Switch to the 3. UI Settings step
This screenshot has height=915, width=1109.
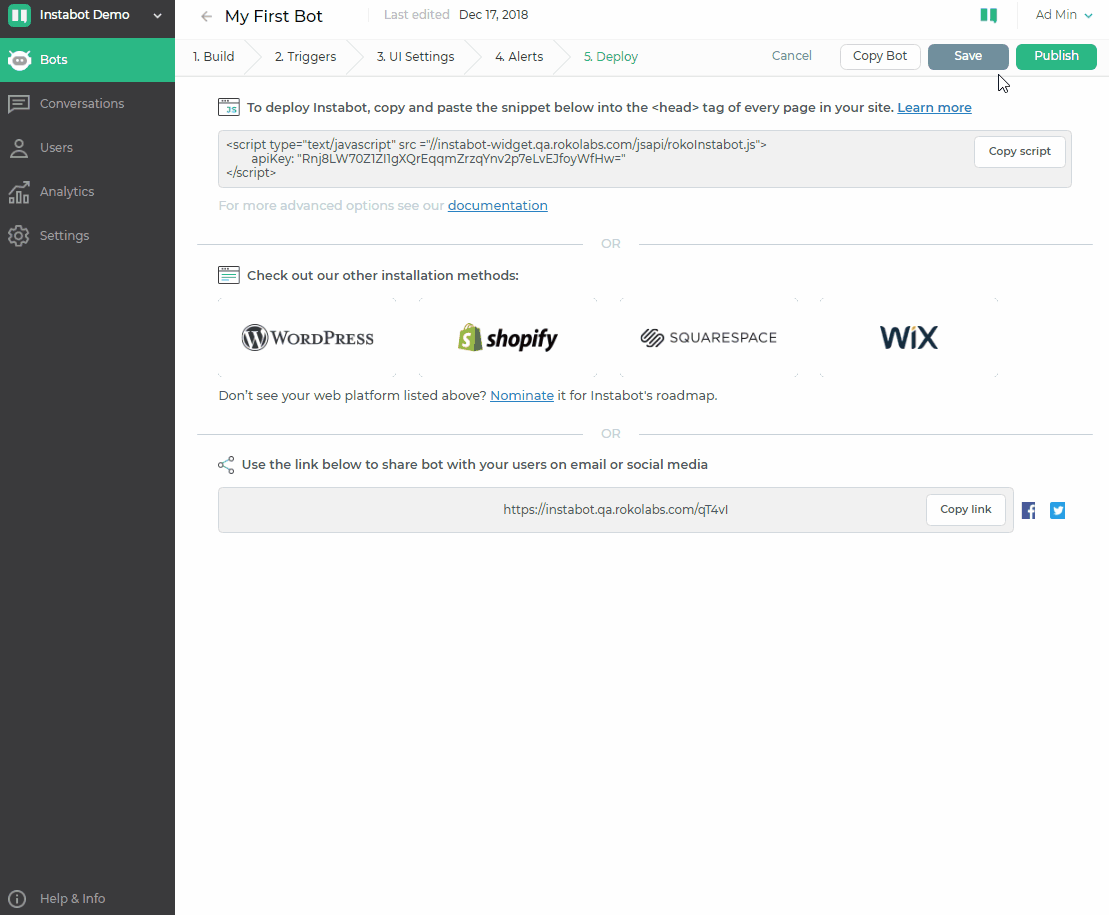pos(415,57)
